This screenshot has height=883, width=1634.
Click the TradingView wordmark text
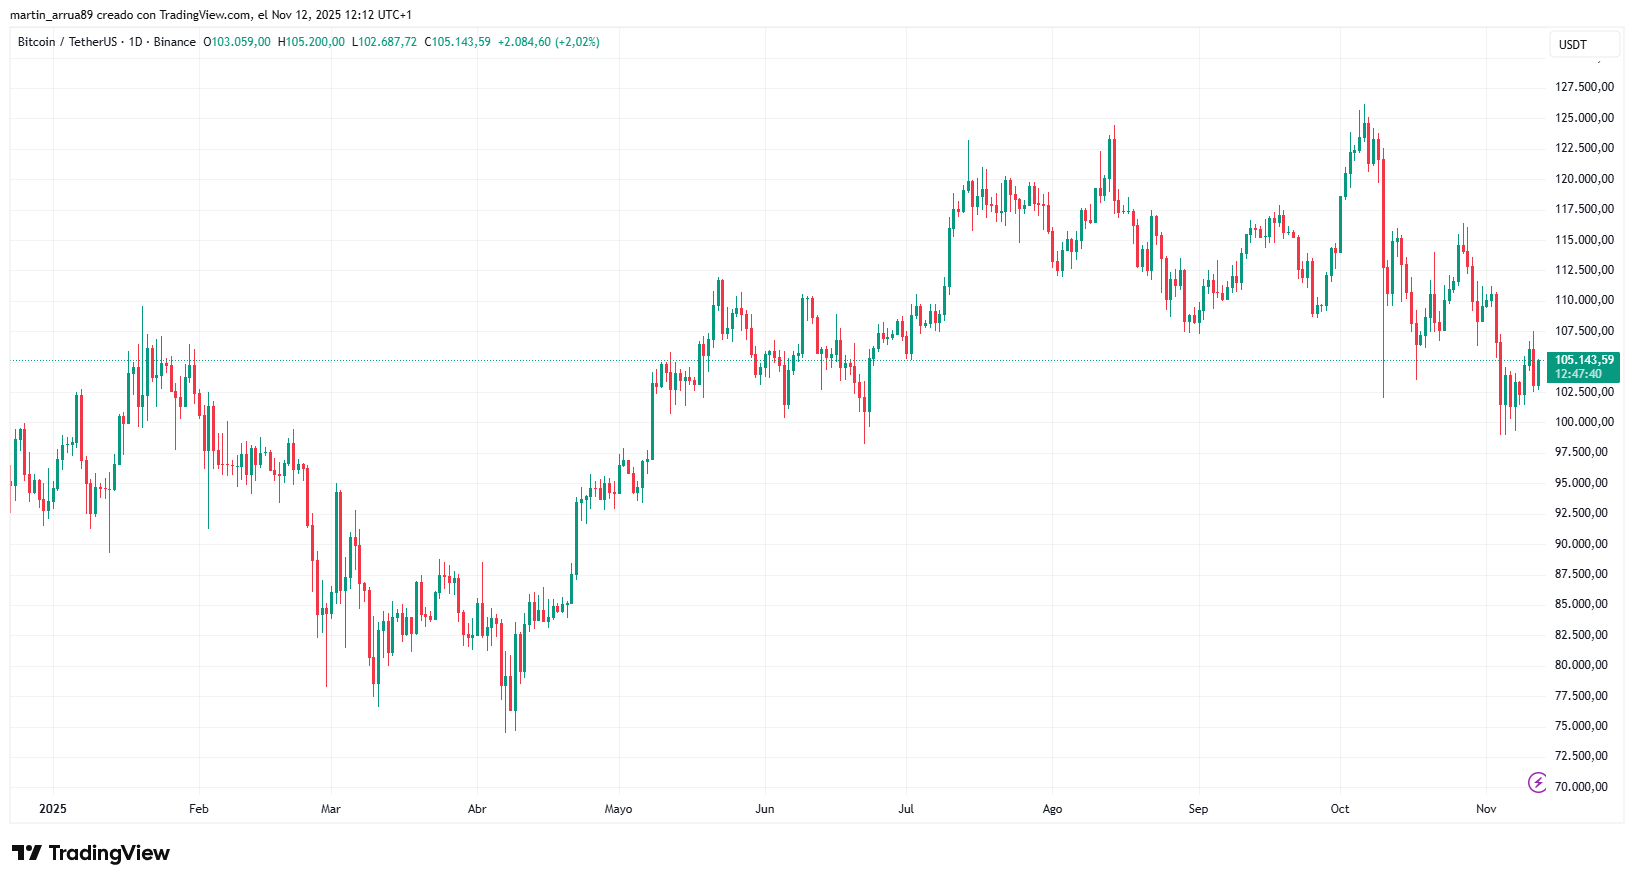tap(109, 853)
